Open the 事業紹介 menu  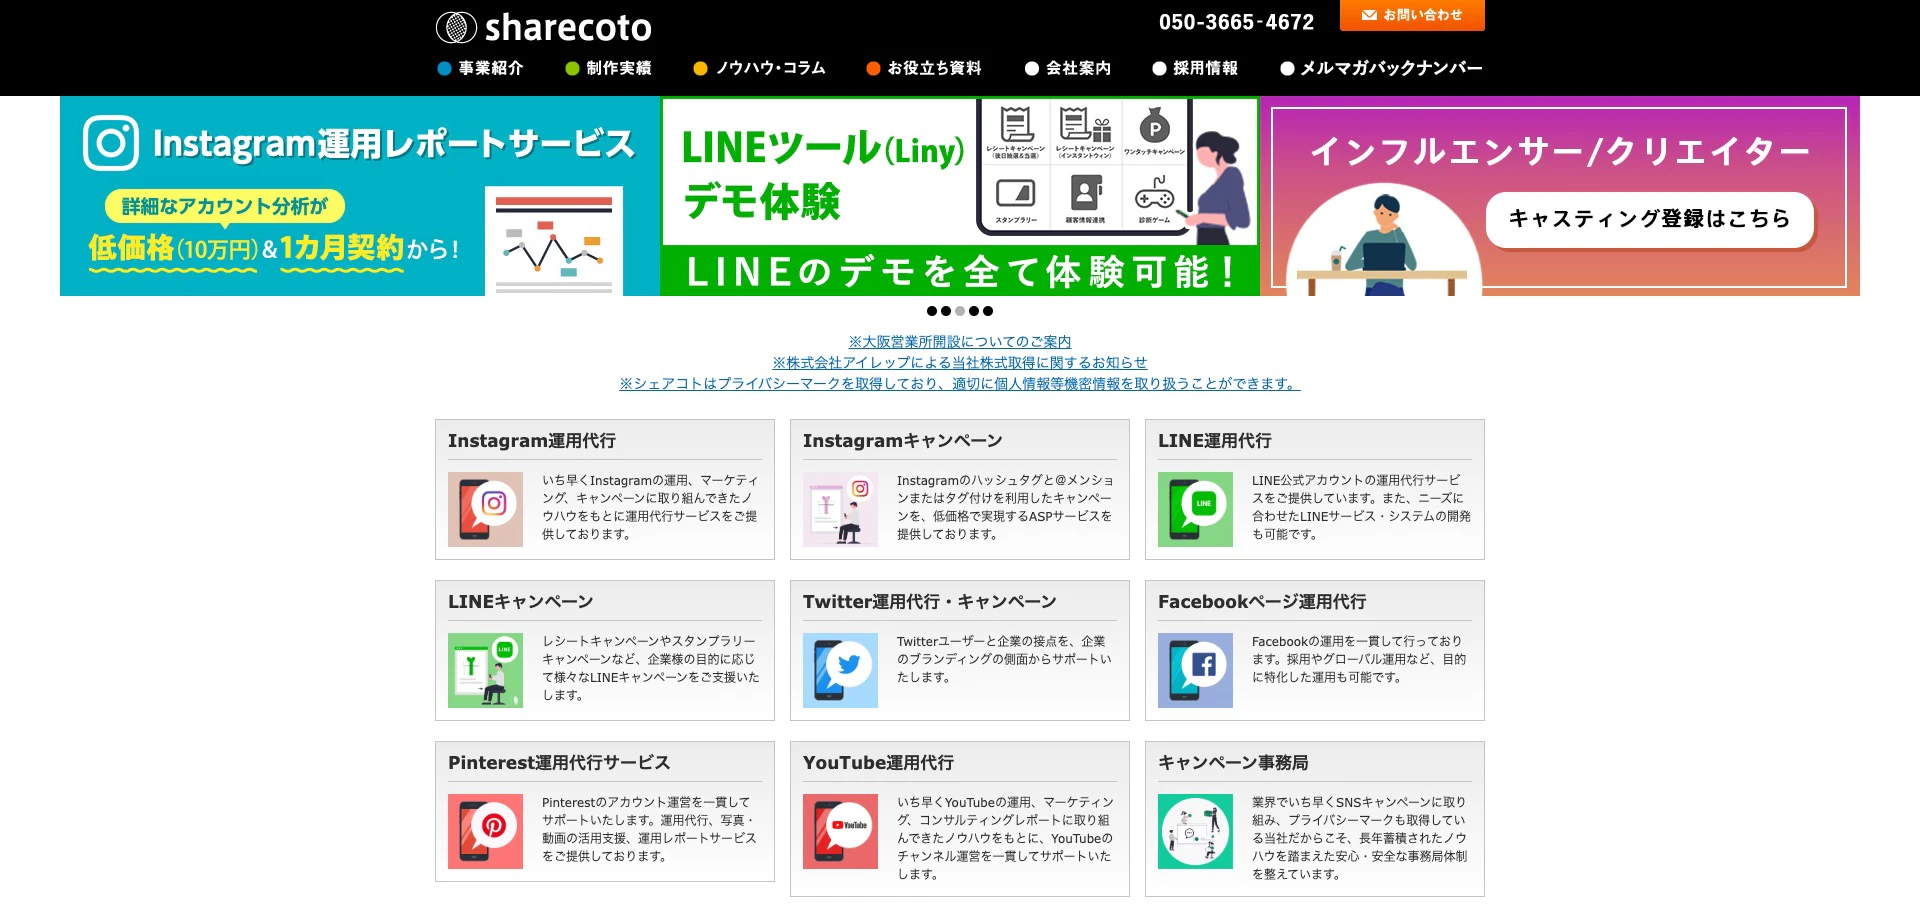coord(481,68)
